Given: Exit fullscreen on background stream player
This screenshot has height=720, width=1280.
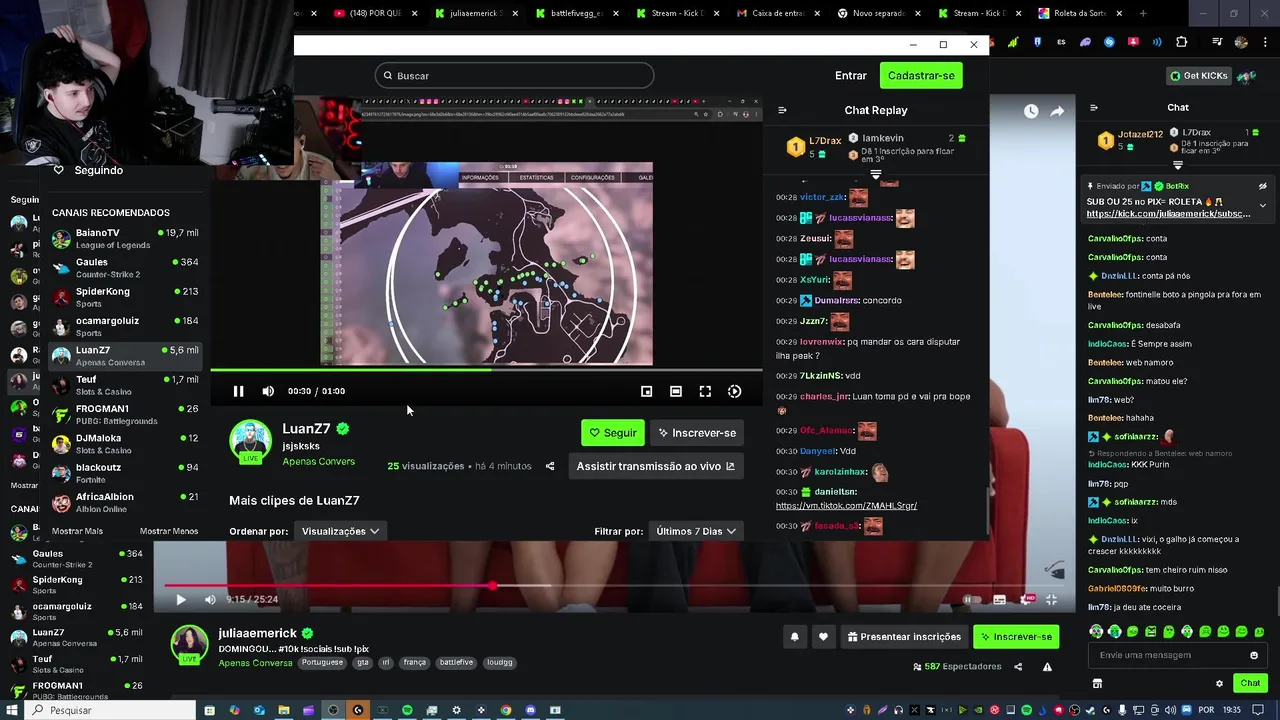Looking at the screenshot, I should (x=1051, y=600).
